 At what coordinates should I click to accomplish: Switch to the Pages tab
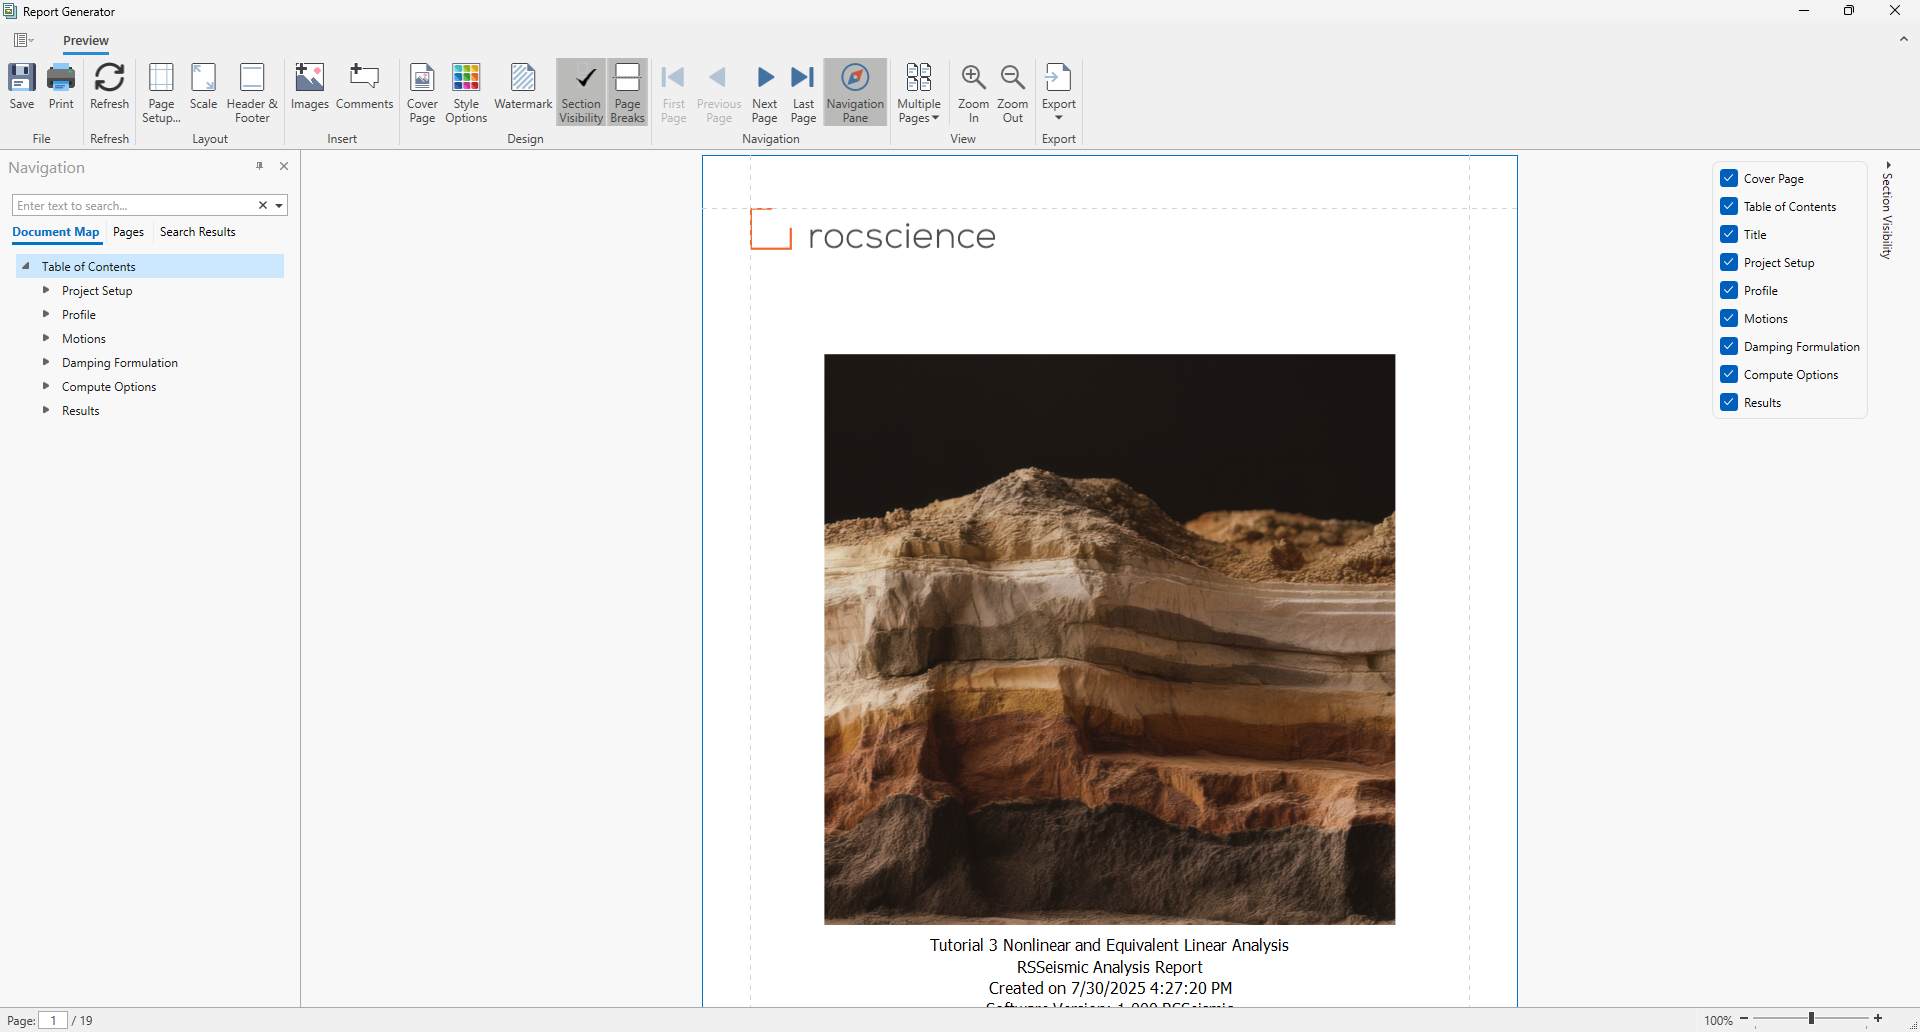point(128,232)
